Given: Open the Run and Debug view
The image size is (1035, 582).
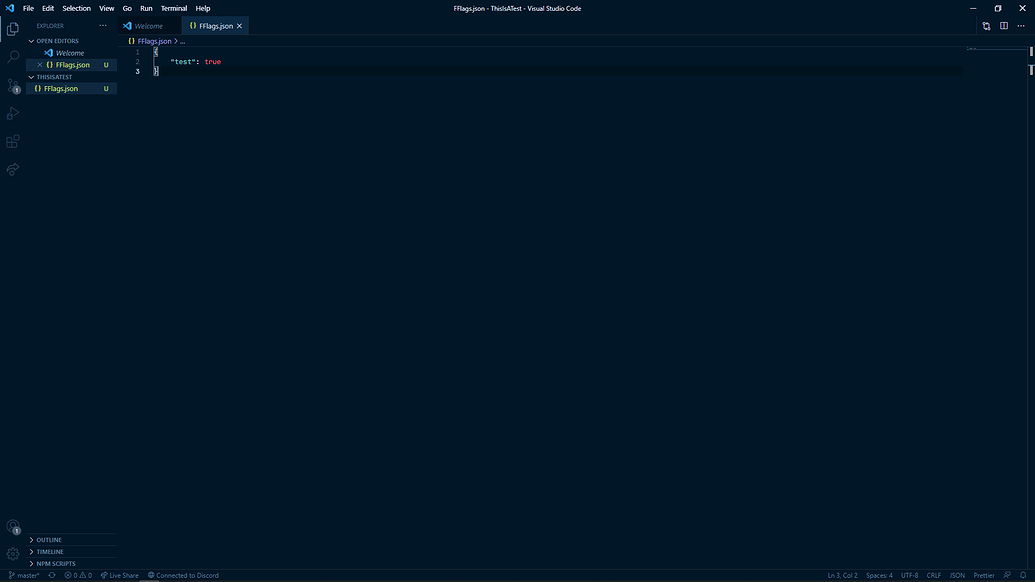Looking at the screenshot, I should click(x=13, y=113).
